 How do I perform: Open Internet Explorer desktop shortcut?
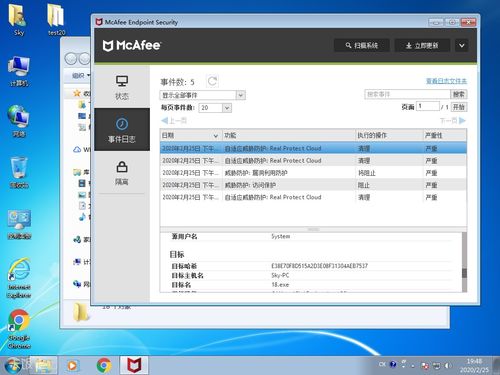click(x=19, y=278)
